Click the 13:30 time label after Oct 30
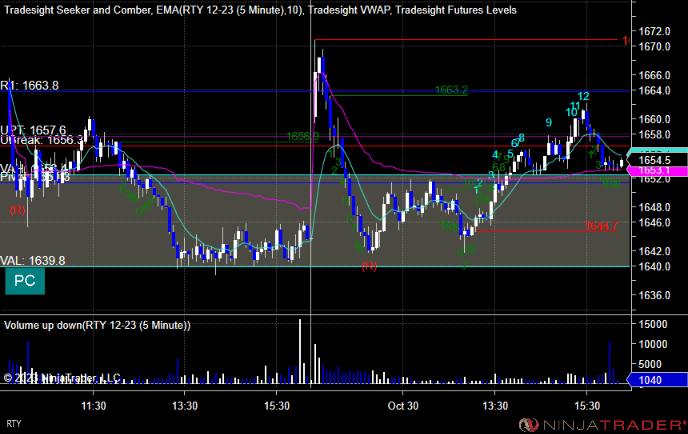Viewport: 688px width, 434px height. (495, 406)
